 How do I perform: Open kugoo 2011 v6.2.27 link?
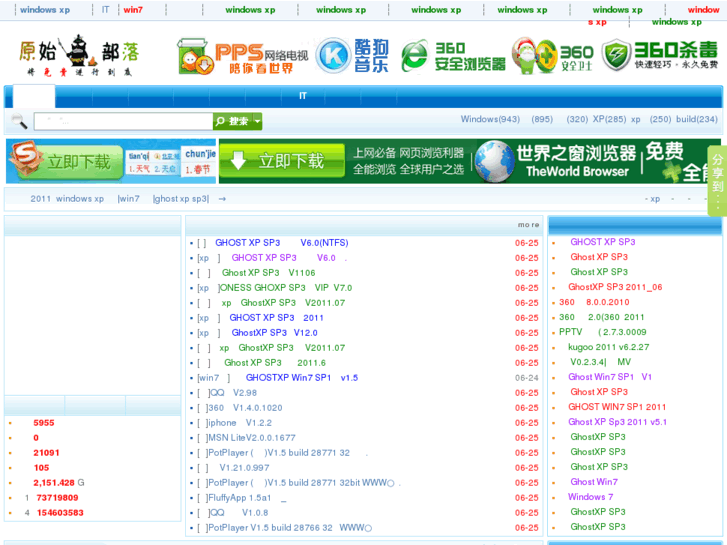pyautogui.click(x=609, y=347)
